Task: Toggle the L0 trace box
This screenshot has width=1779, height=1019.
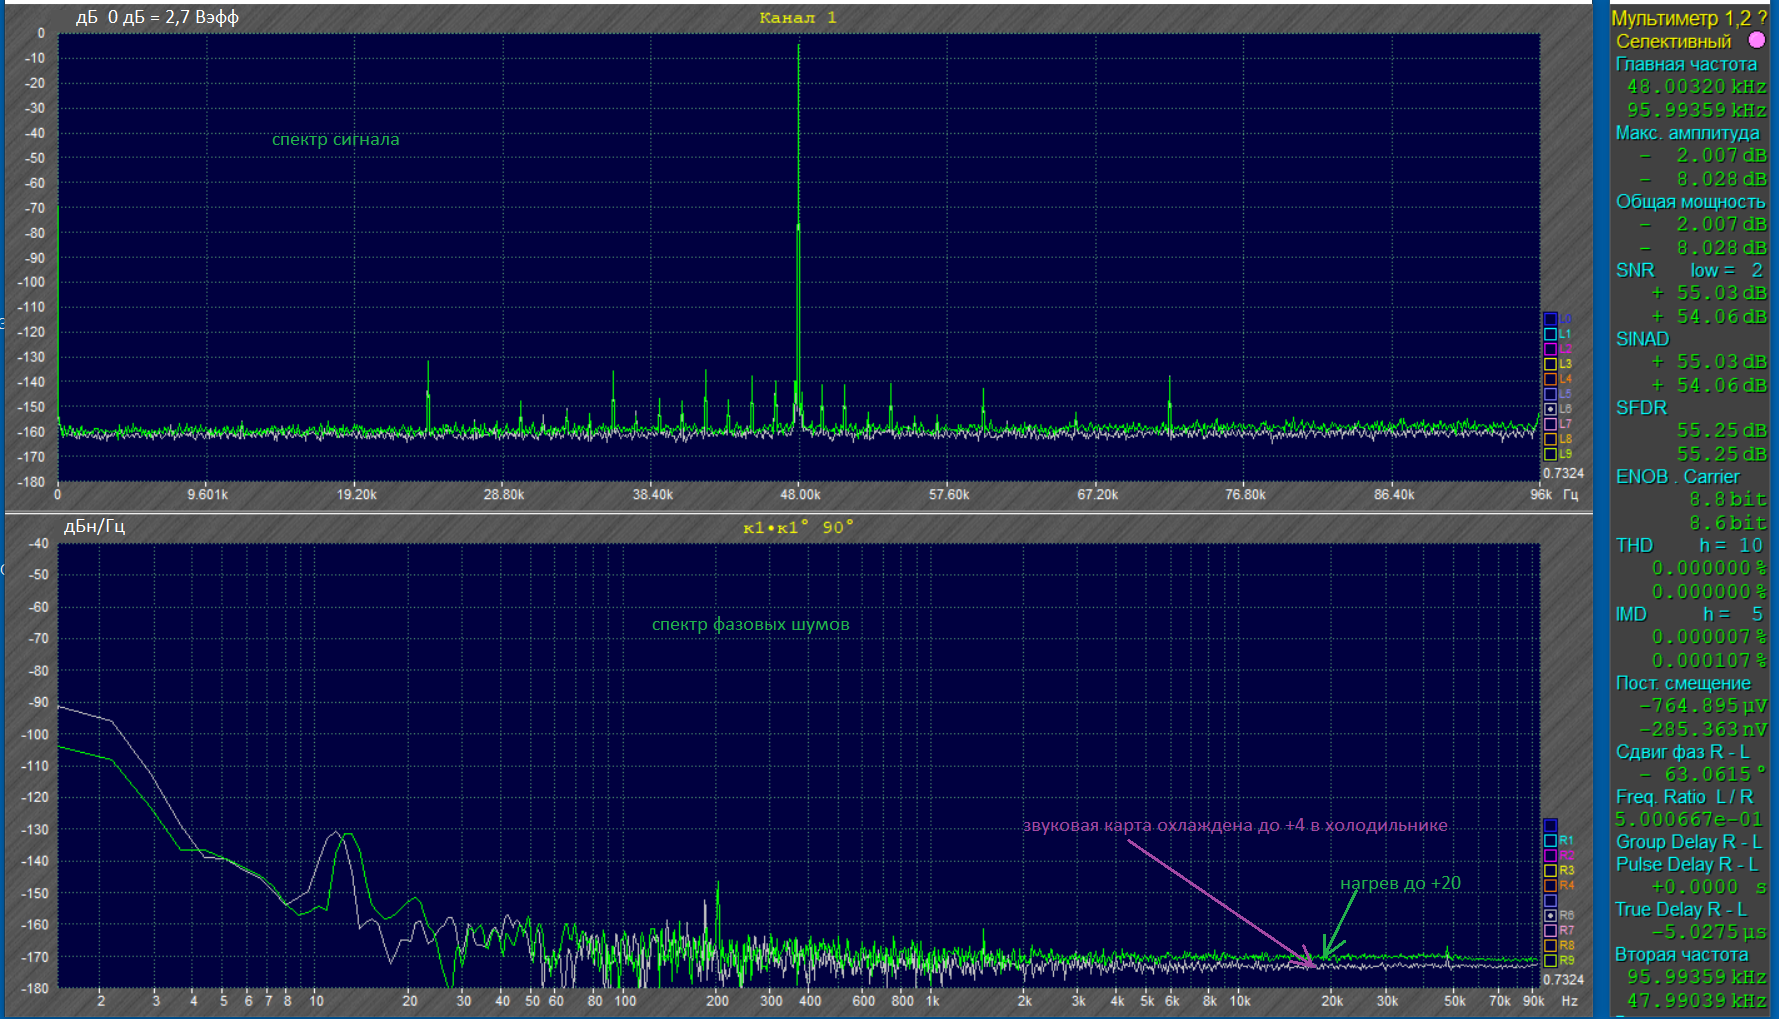Action: 1550,319
